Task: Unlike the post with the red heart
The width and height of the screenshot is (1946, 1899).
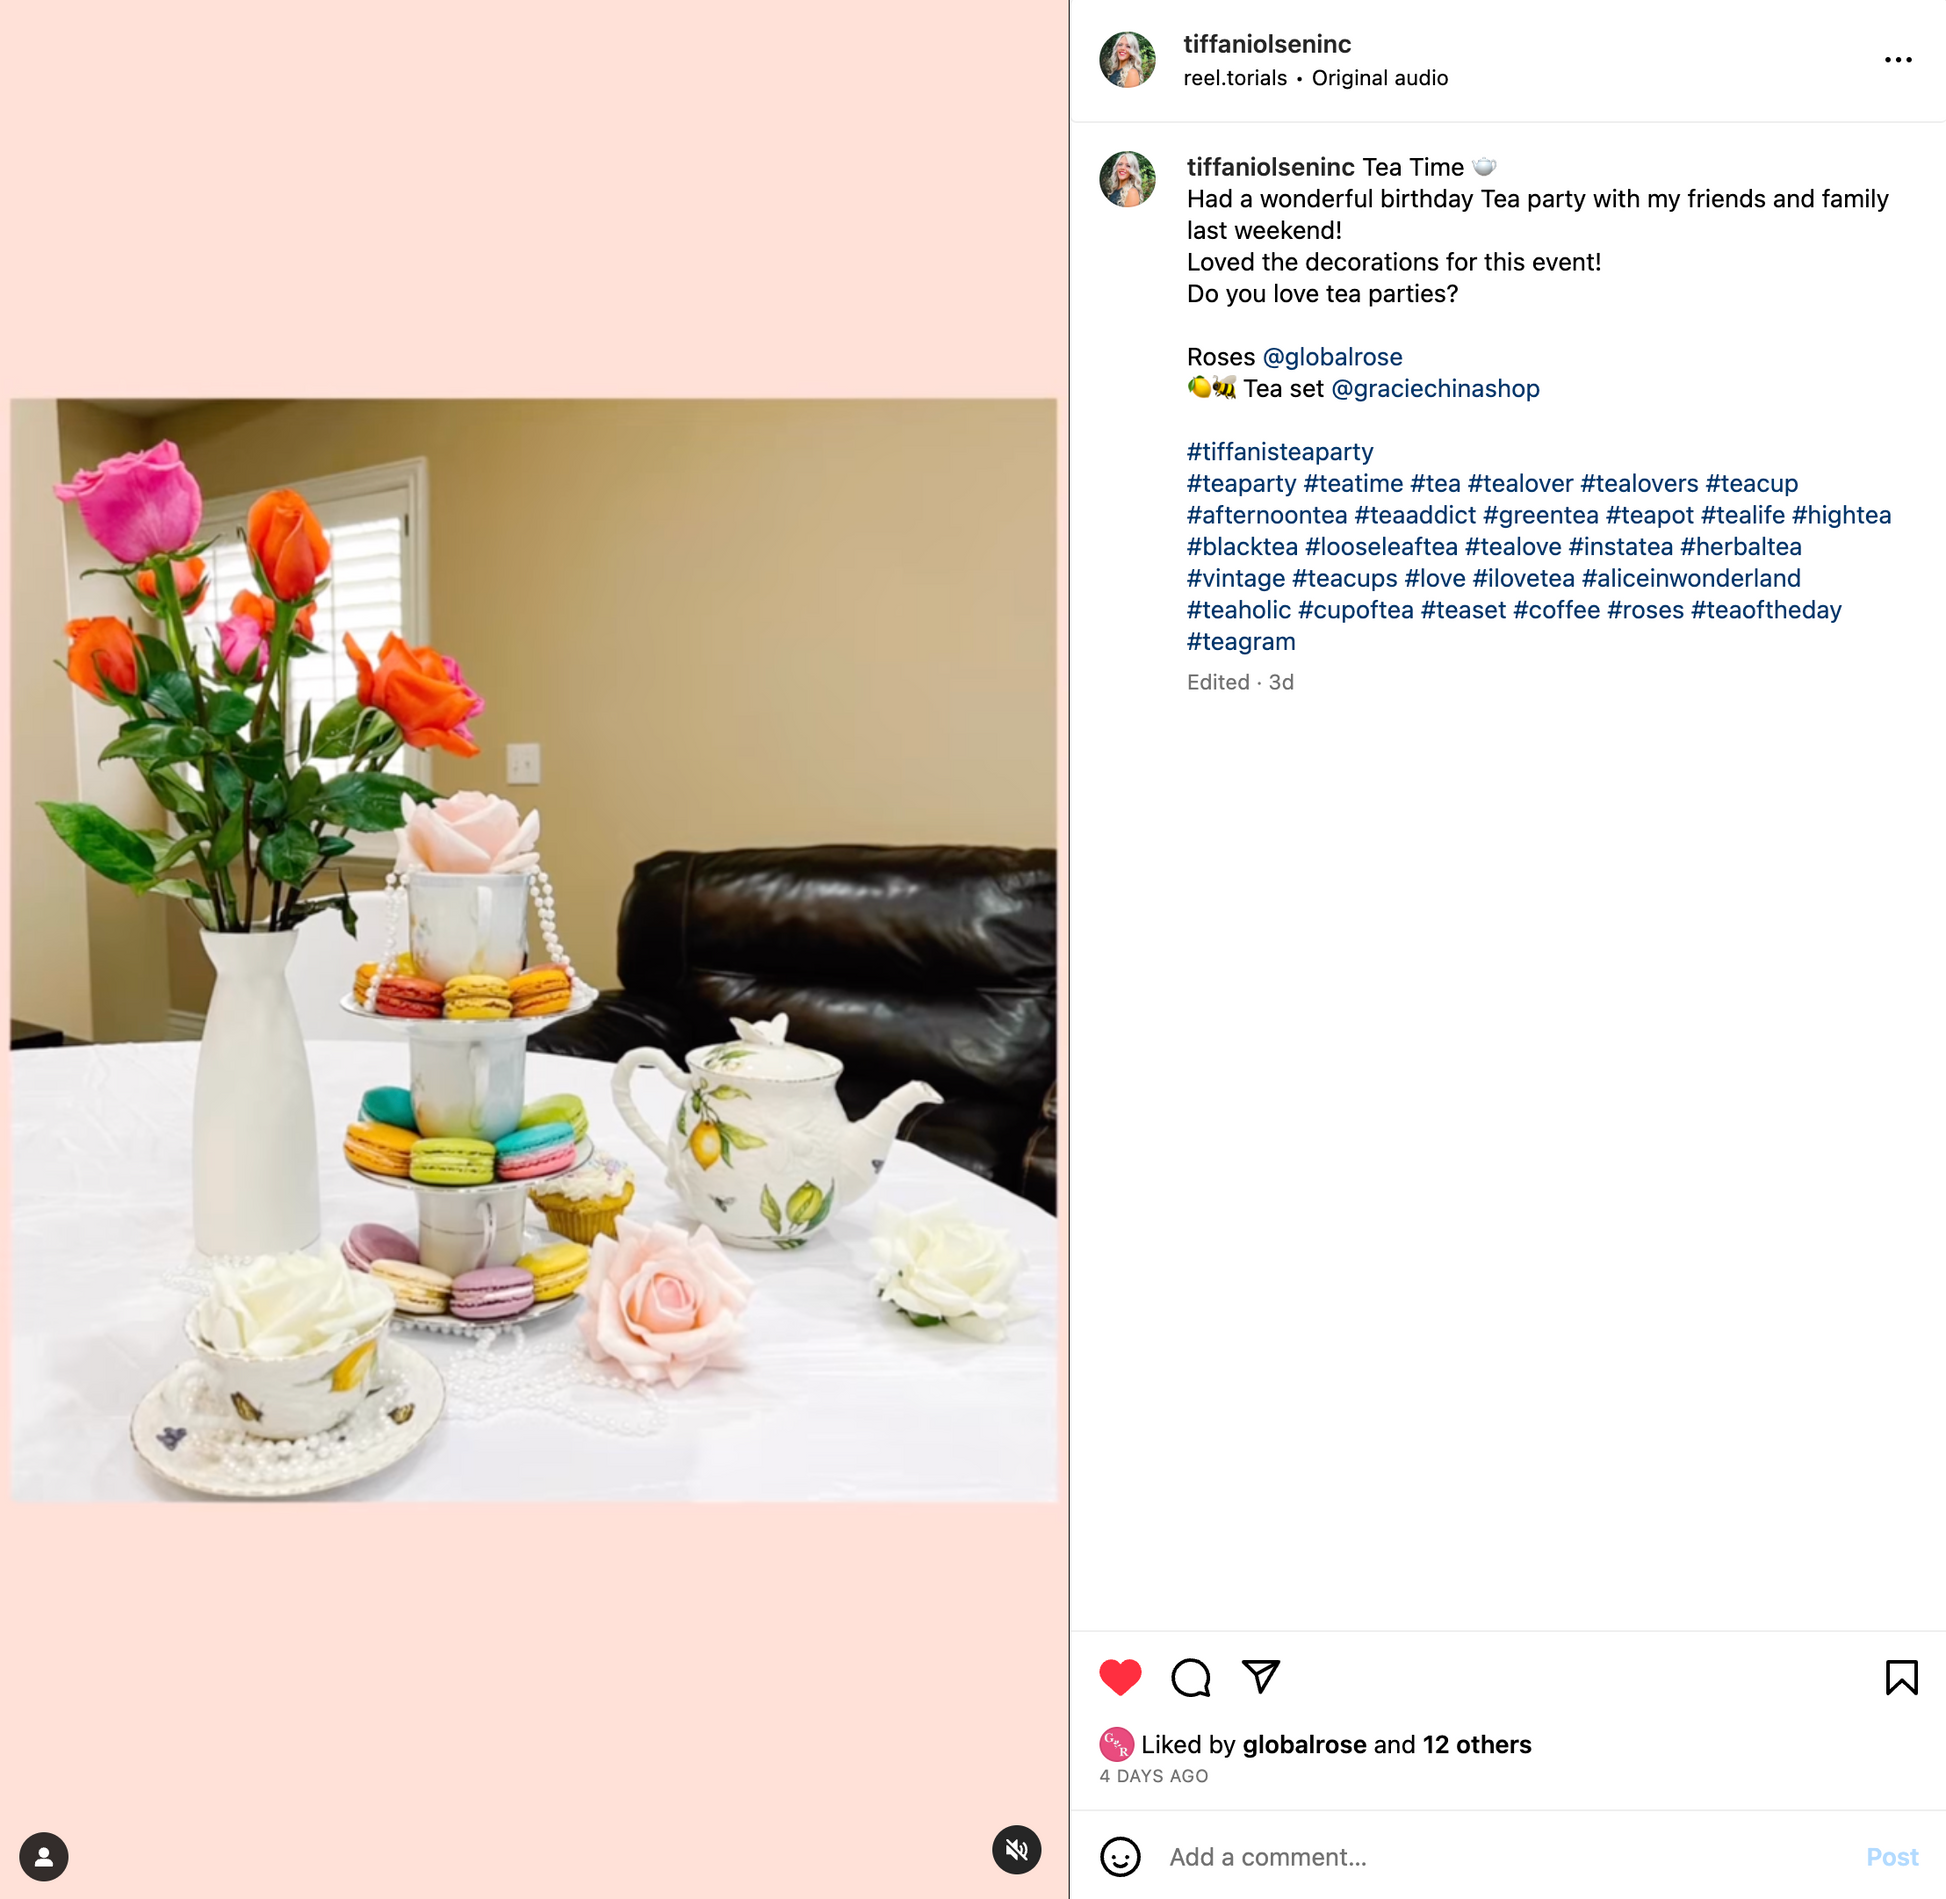Action: click(x=1120, y=1678)
